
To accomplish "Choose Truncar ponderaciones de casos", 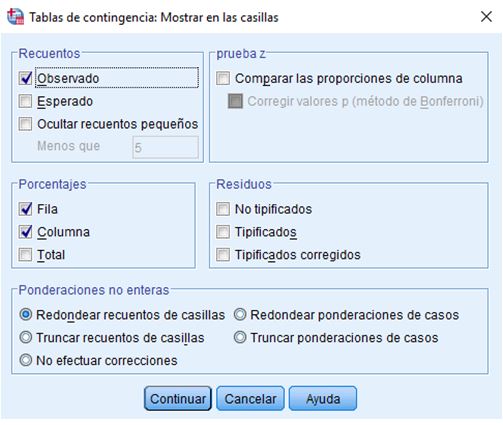I will coord(240,337).
